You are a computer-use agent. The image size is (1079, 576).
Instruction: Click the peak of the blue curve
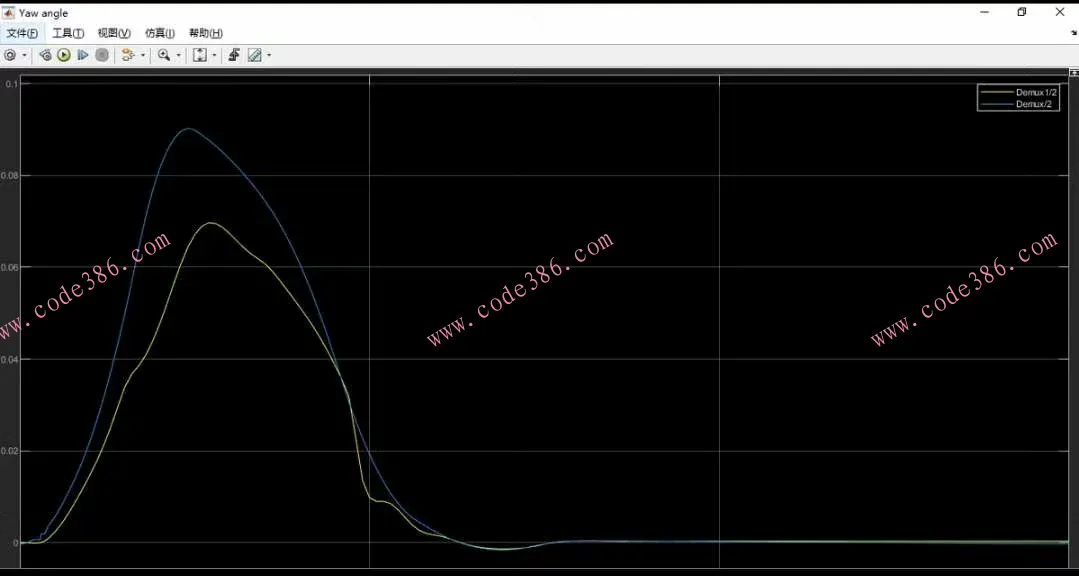tap(188, 129)
